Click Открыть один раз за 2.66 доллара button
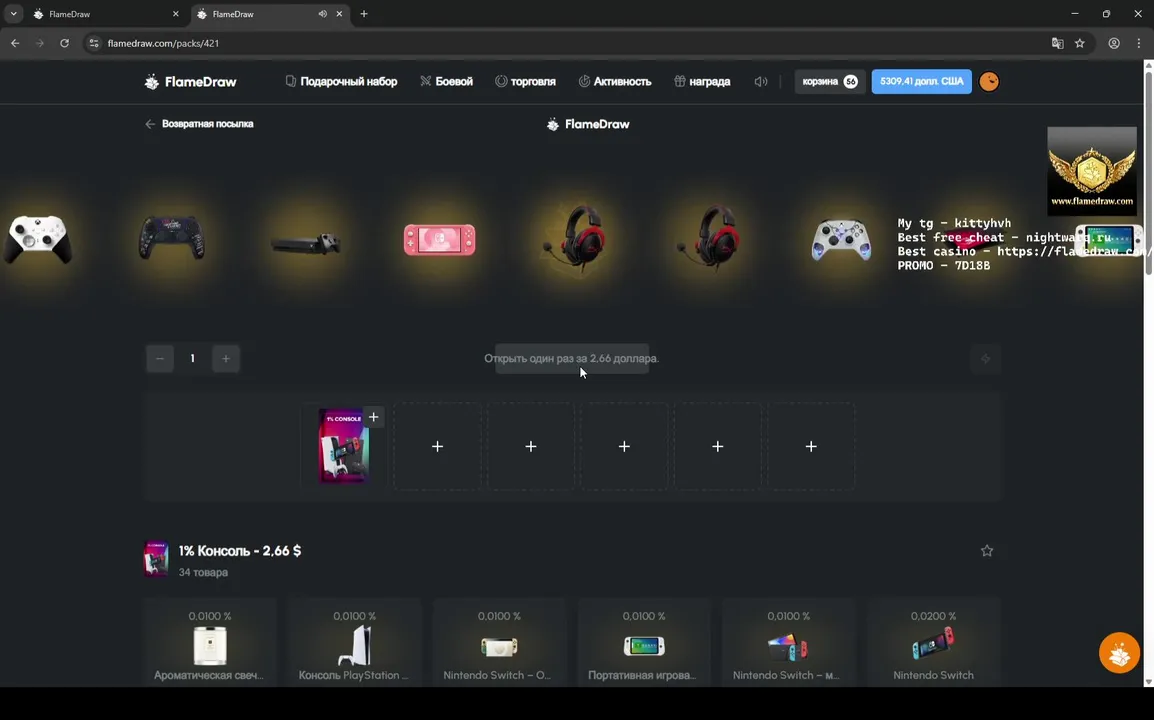The width and height of the screenshot is (1154, 720). coord(572,359)
